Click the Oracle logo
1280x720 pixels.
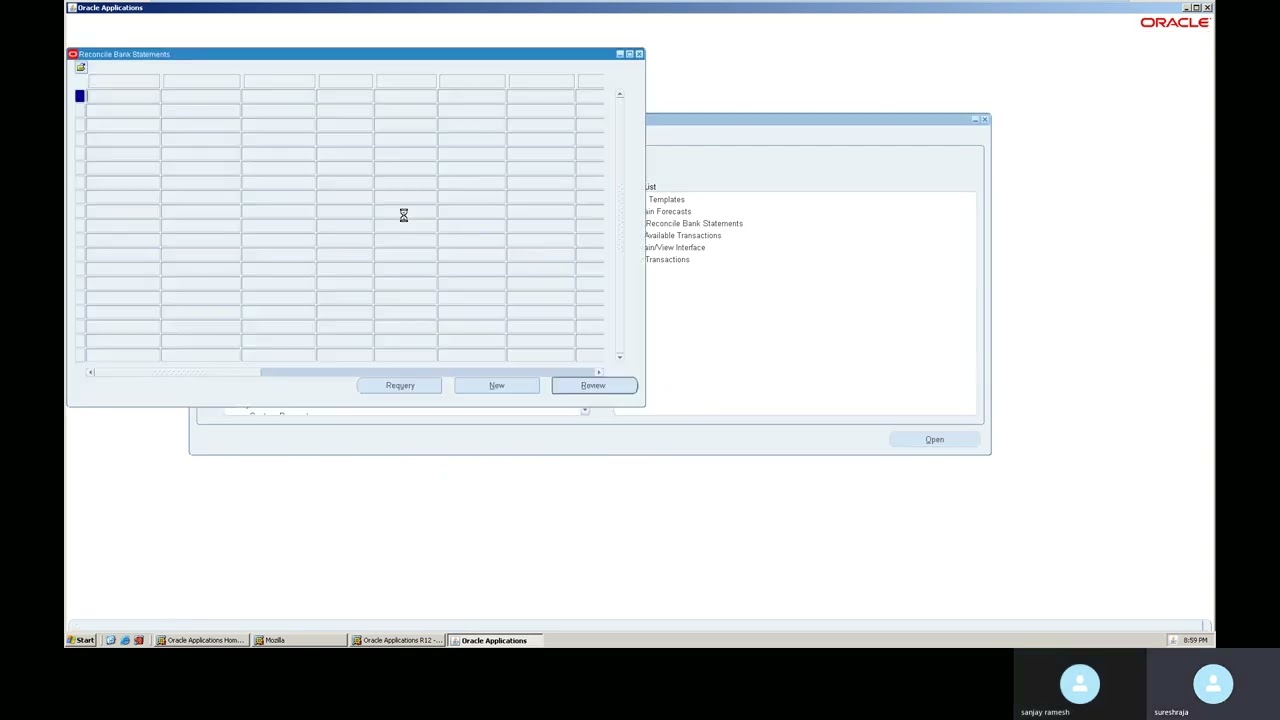click(1175, 22)
